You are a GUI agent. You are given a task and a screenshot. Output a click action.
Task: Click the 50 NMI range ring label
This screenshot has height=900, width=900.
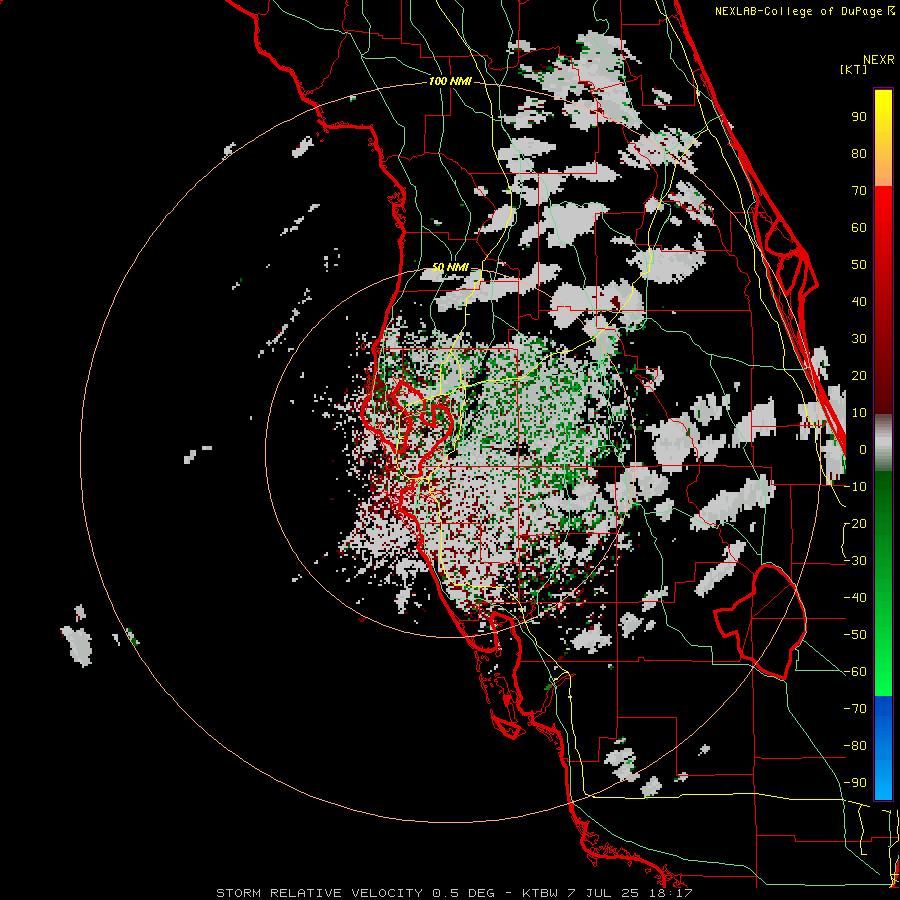450,267
